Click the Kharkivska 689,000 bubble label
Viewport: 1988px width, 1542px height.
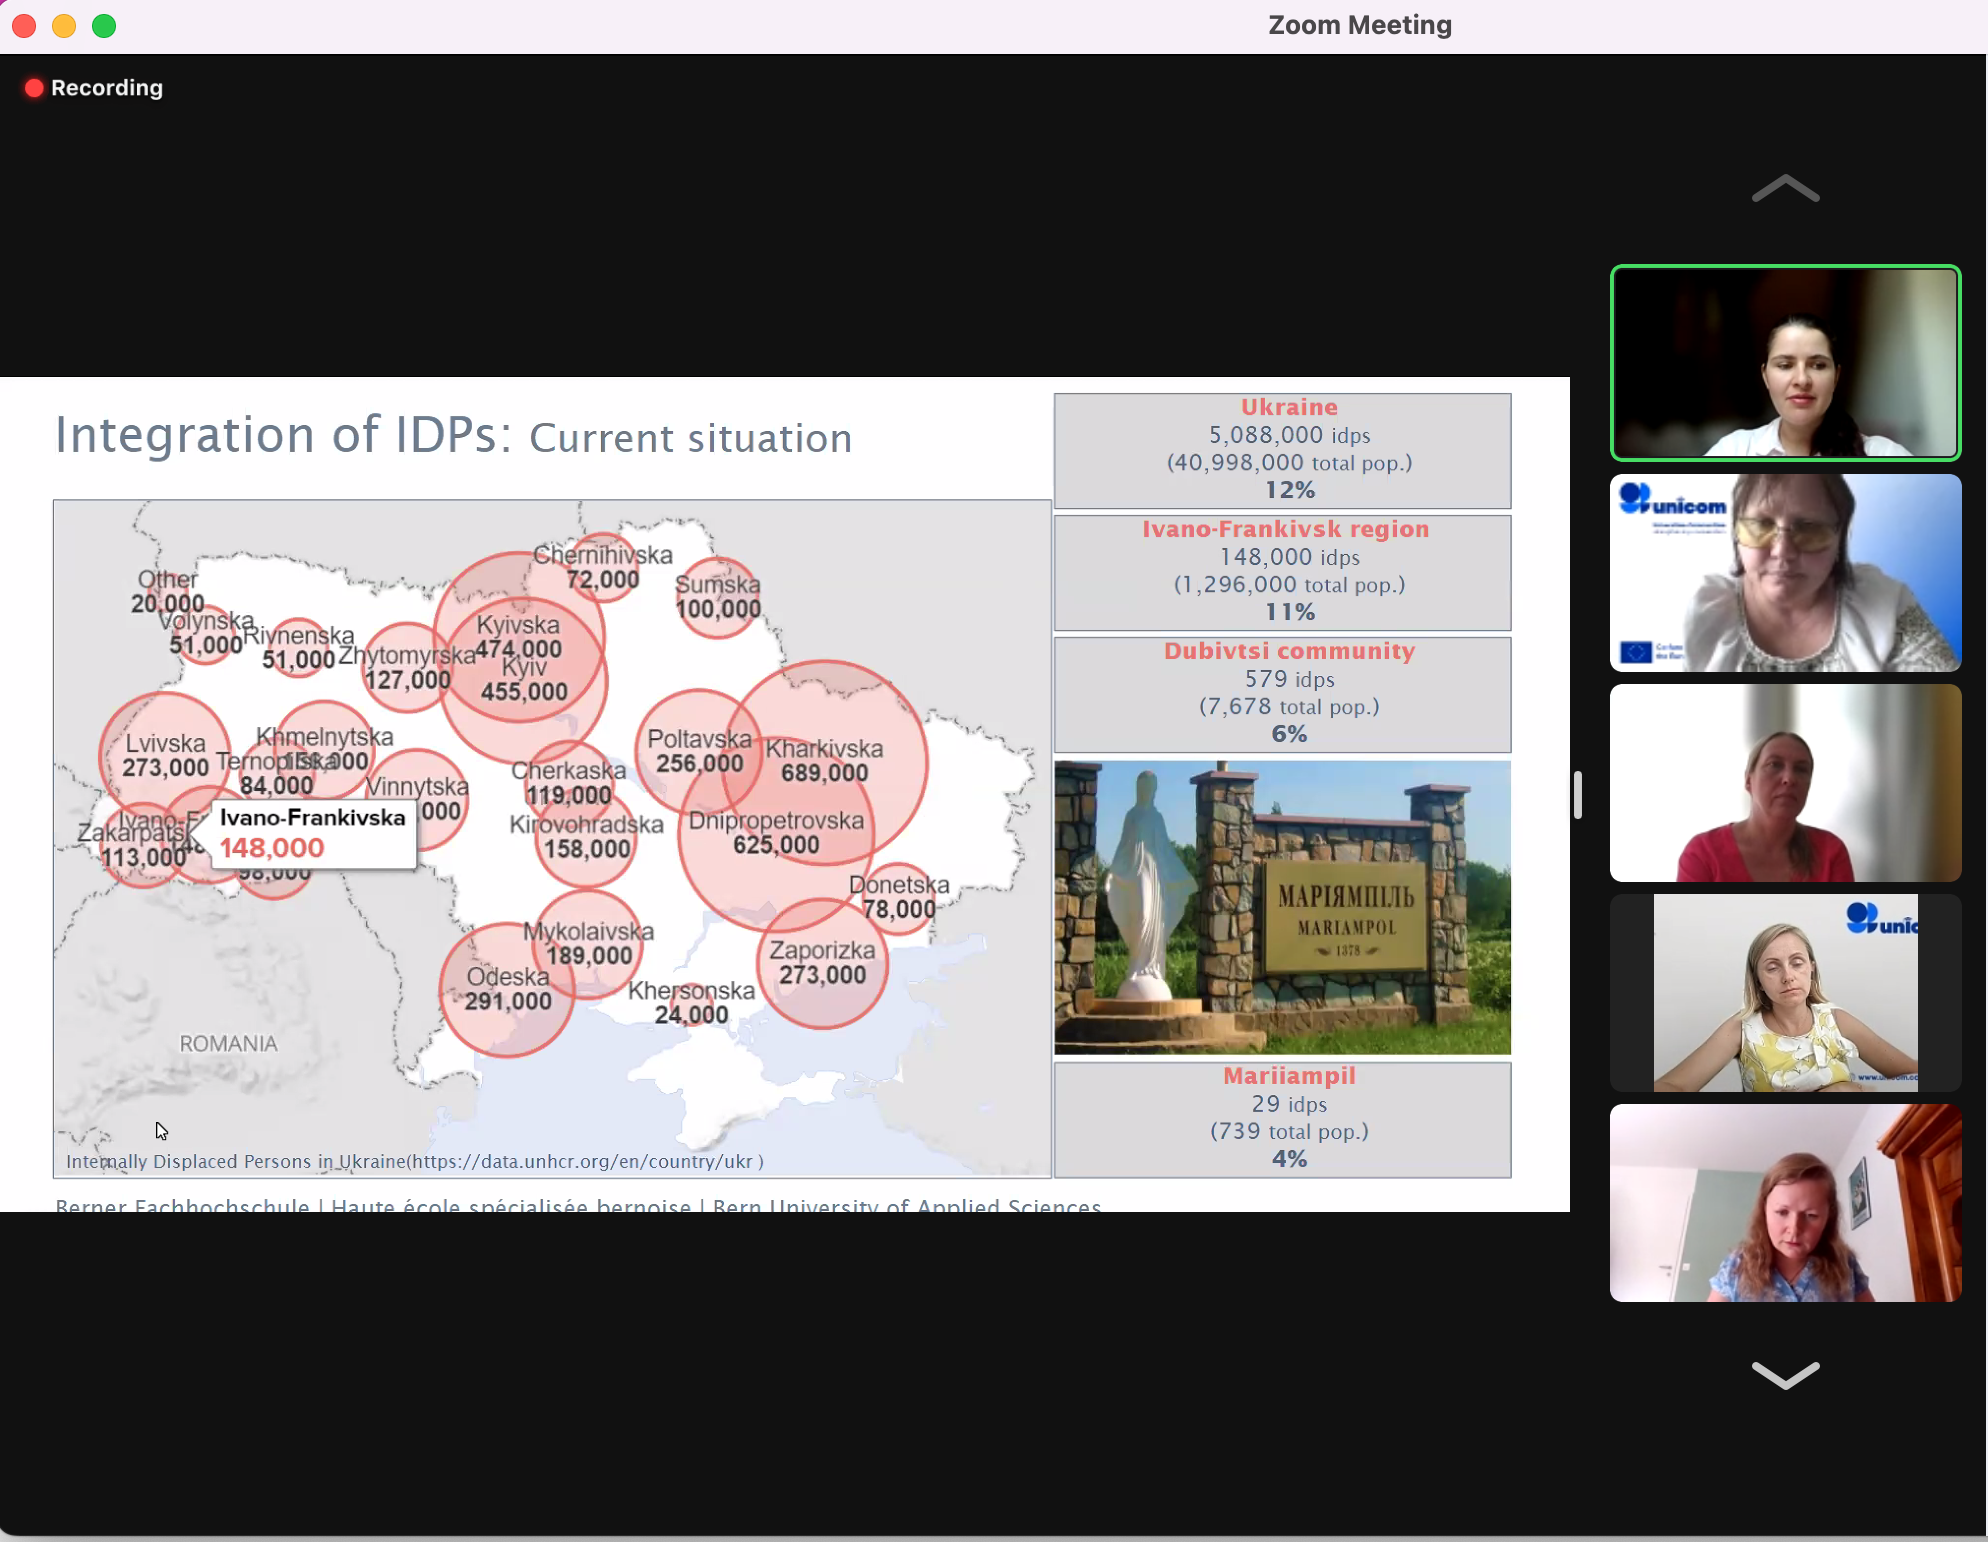click(824, 761)
